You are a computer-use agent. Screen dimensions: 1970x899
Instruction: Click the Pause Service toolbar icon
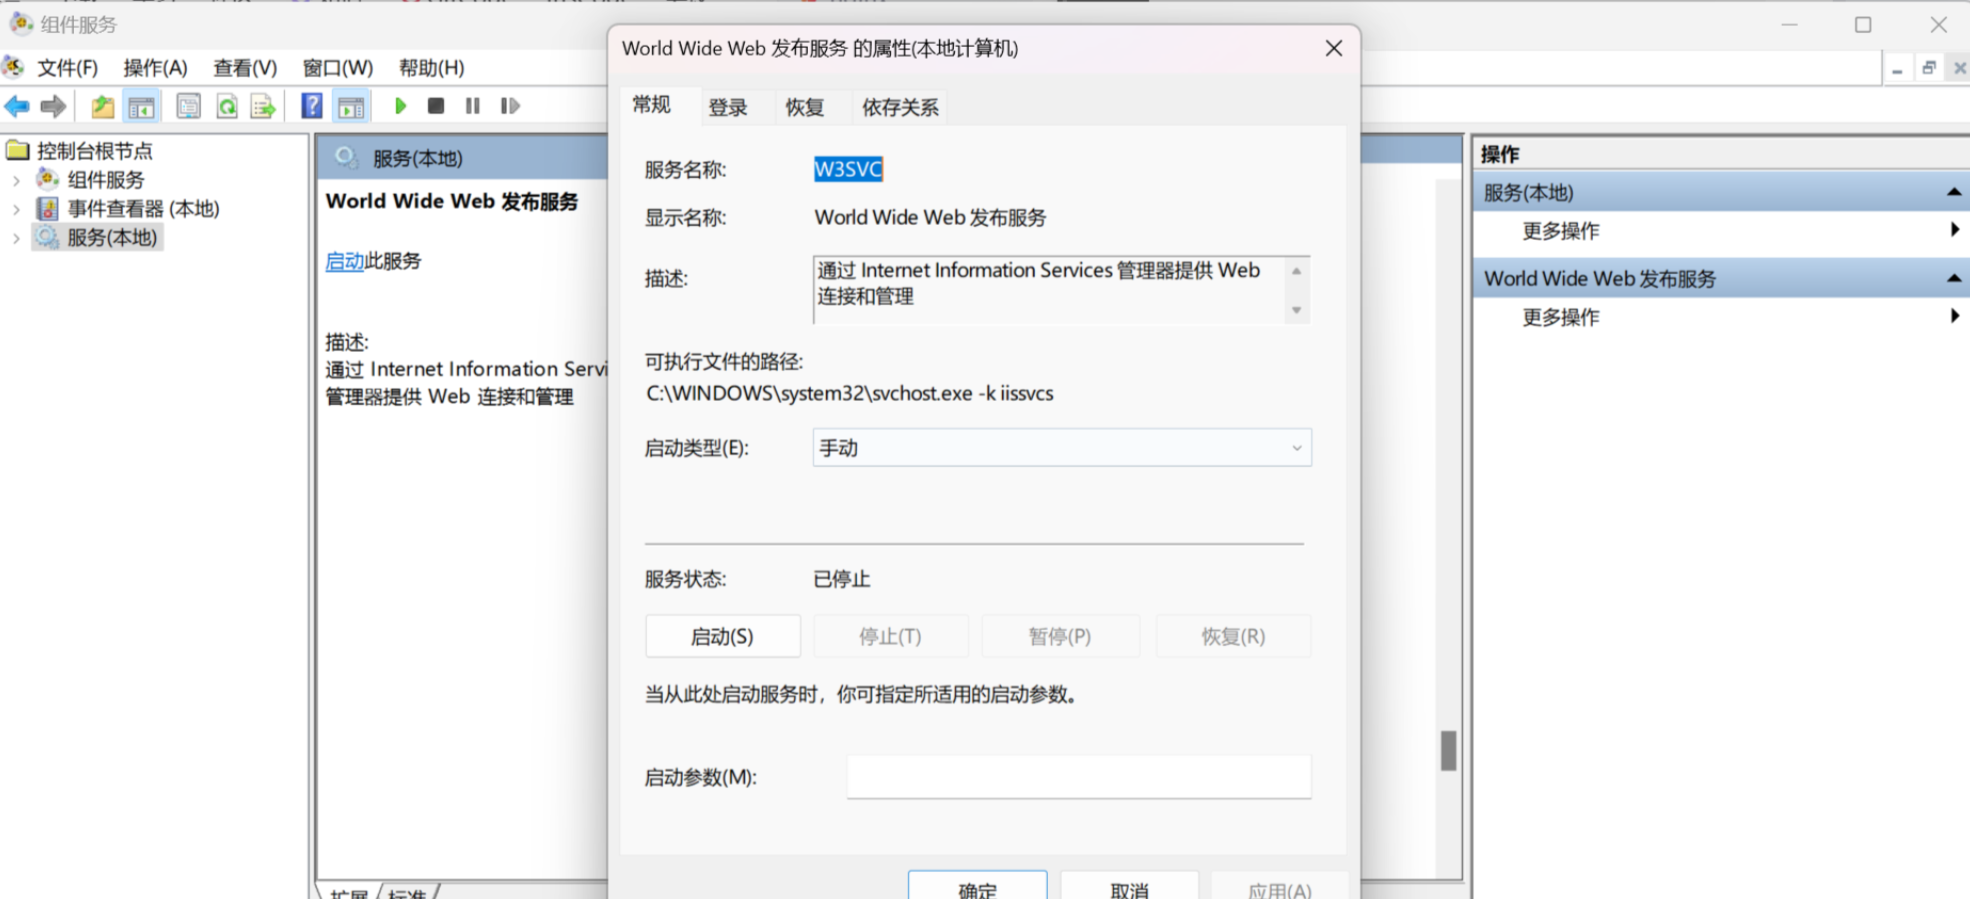tap(473, 105)
